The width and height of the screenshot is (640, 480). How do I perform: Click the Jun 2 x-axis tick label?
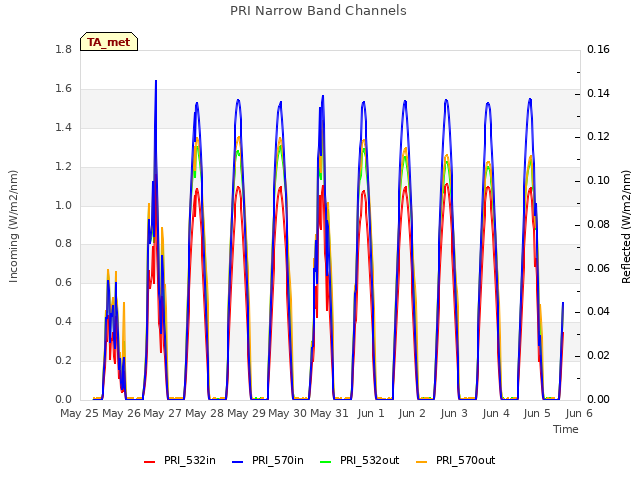pos(412,413)
